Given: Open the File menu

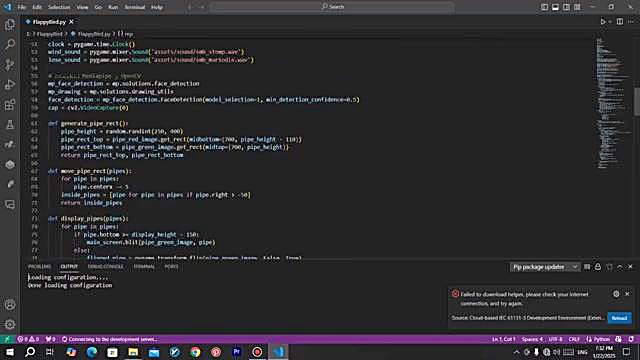Looking at the screenshot, I should point(22,7).
